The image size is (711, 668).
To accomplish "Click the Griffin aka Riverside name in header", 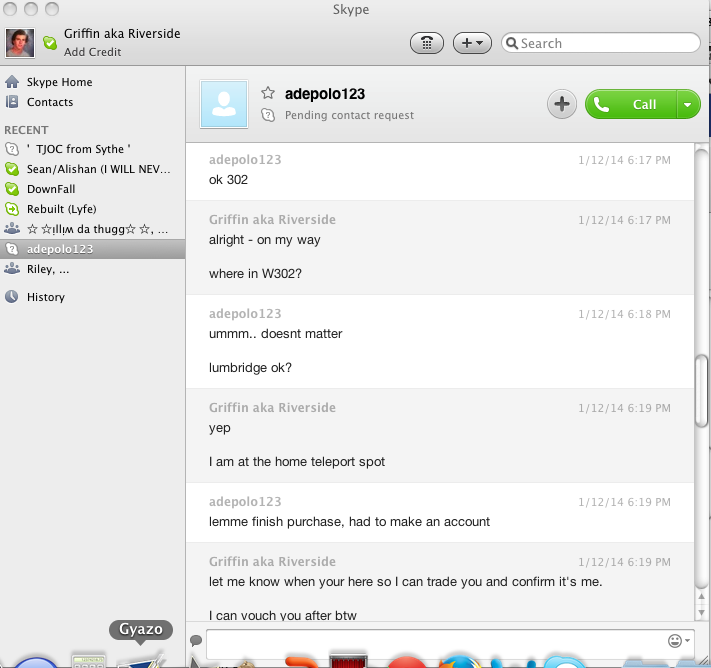I will pos(122,34).
